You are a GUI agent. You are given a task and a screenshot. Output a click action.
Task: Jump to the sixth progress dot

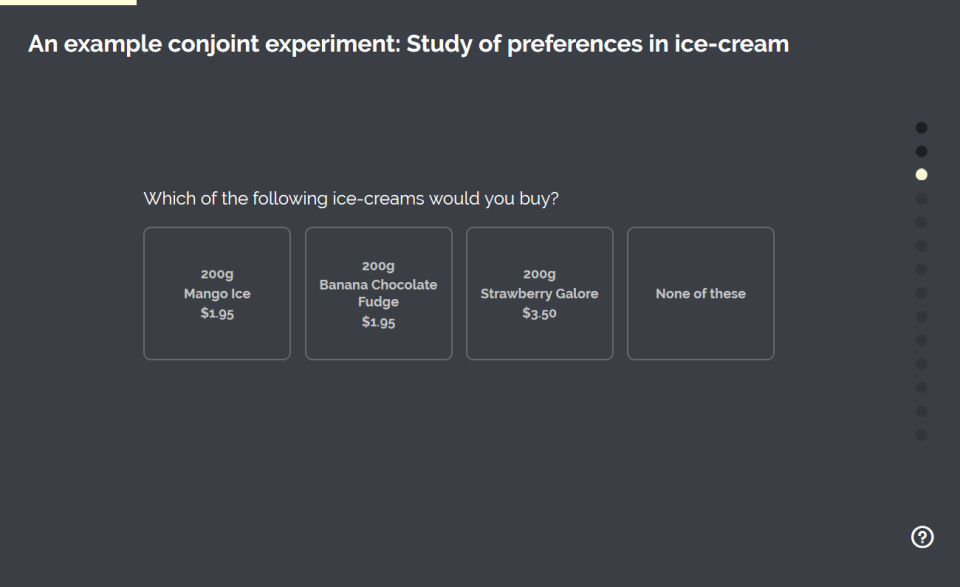[x=921, y=245]
